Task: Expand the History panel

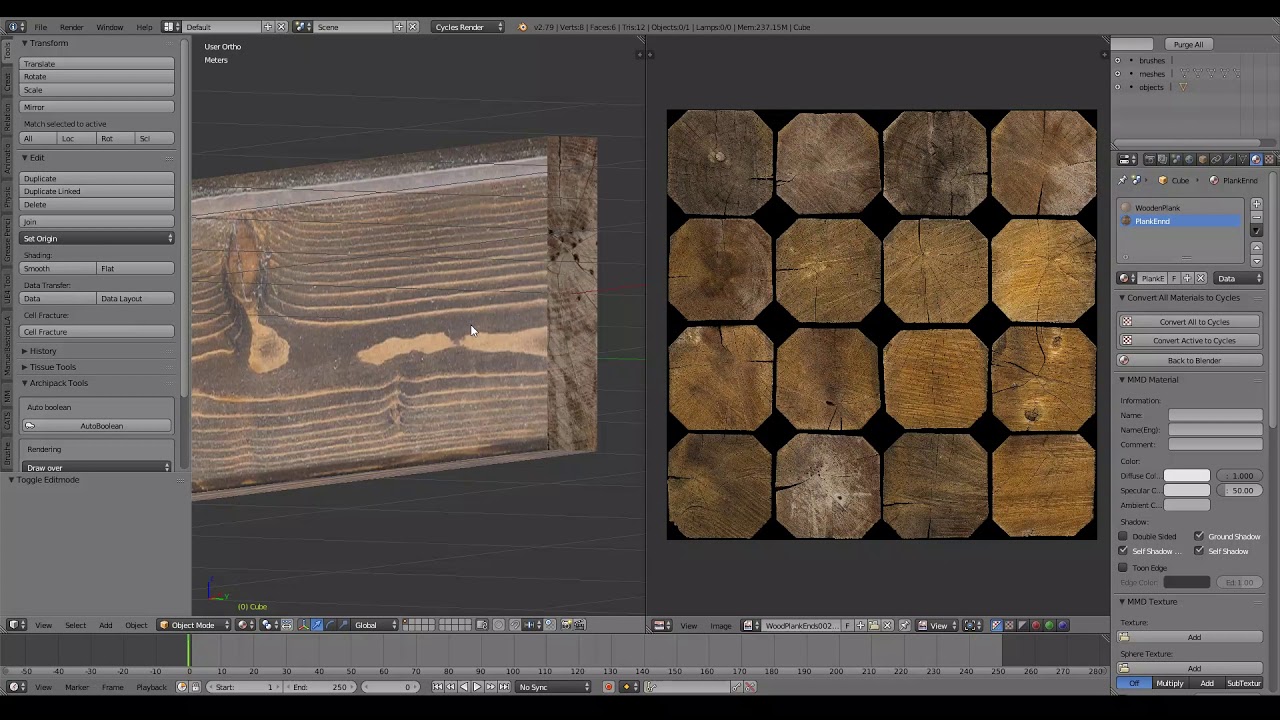Action: [42, 351]
